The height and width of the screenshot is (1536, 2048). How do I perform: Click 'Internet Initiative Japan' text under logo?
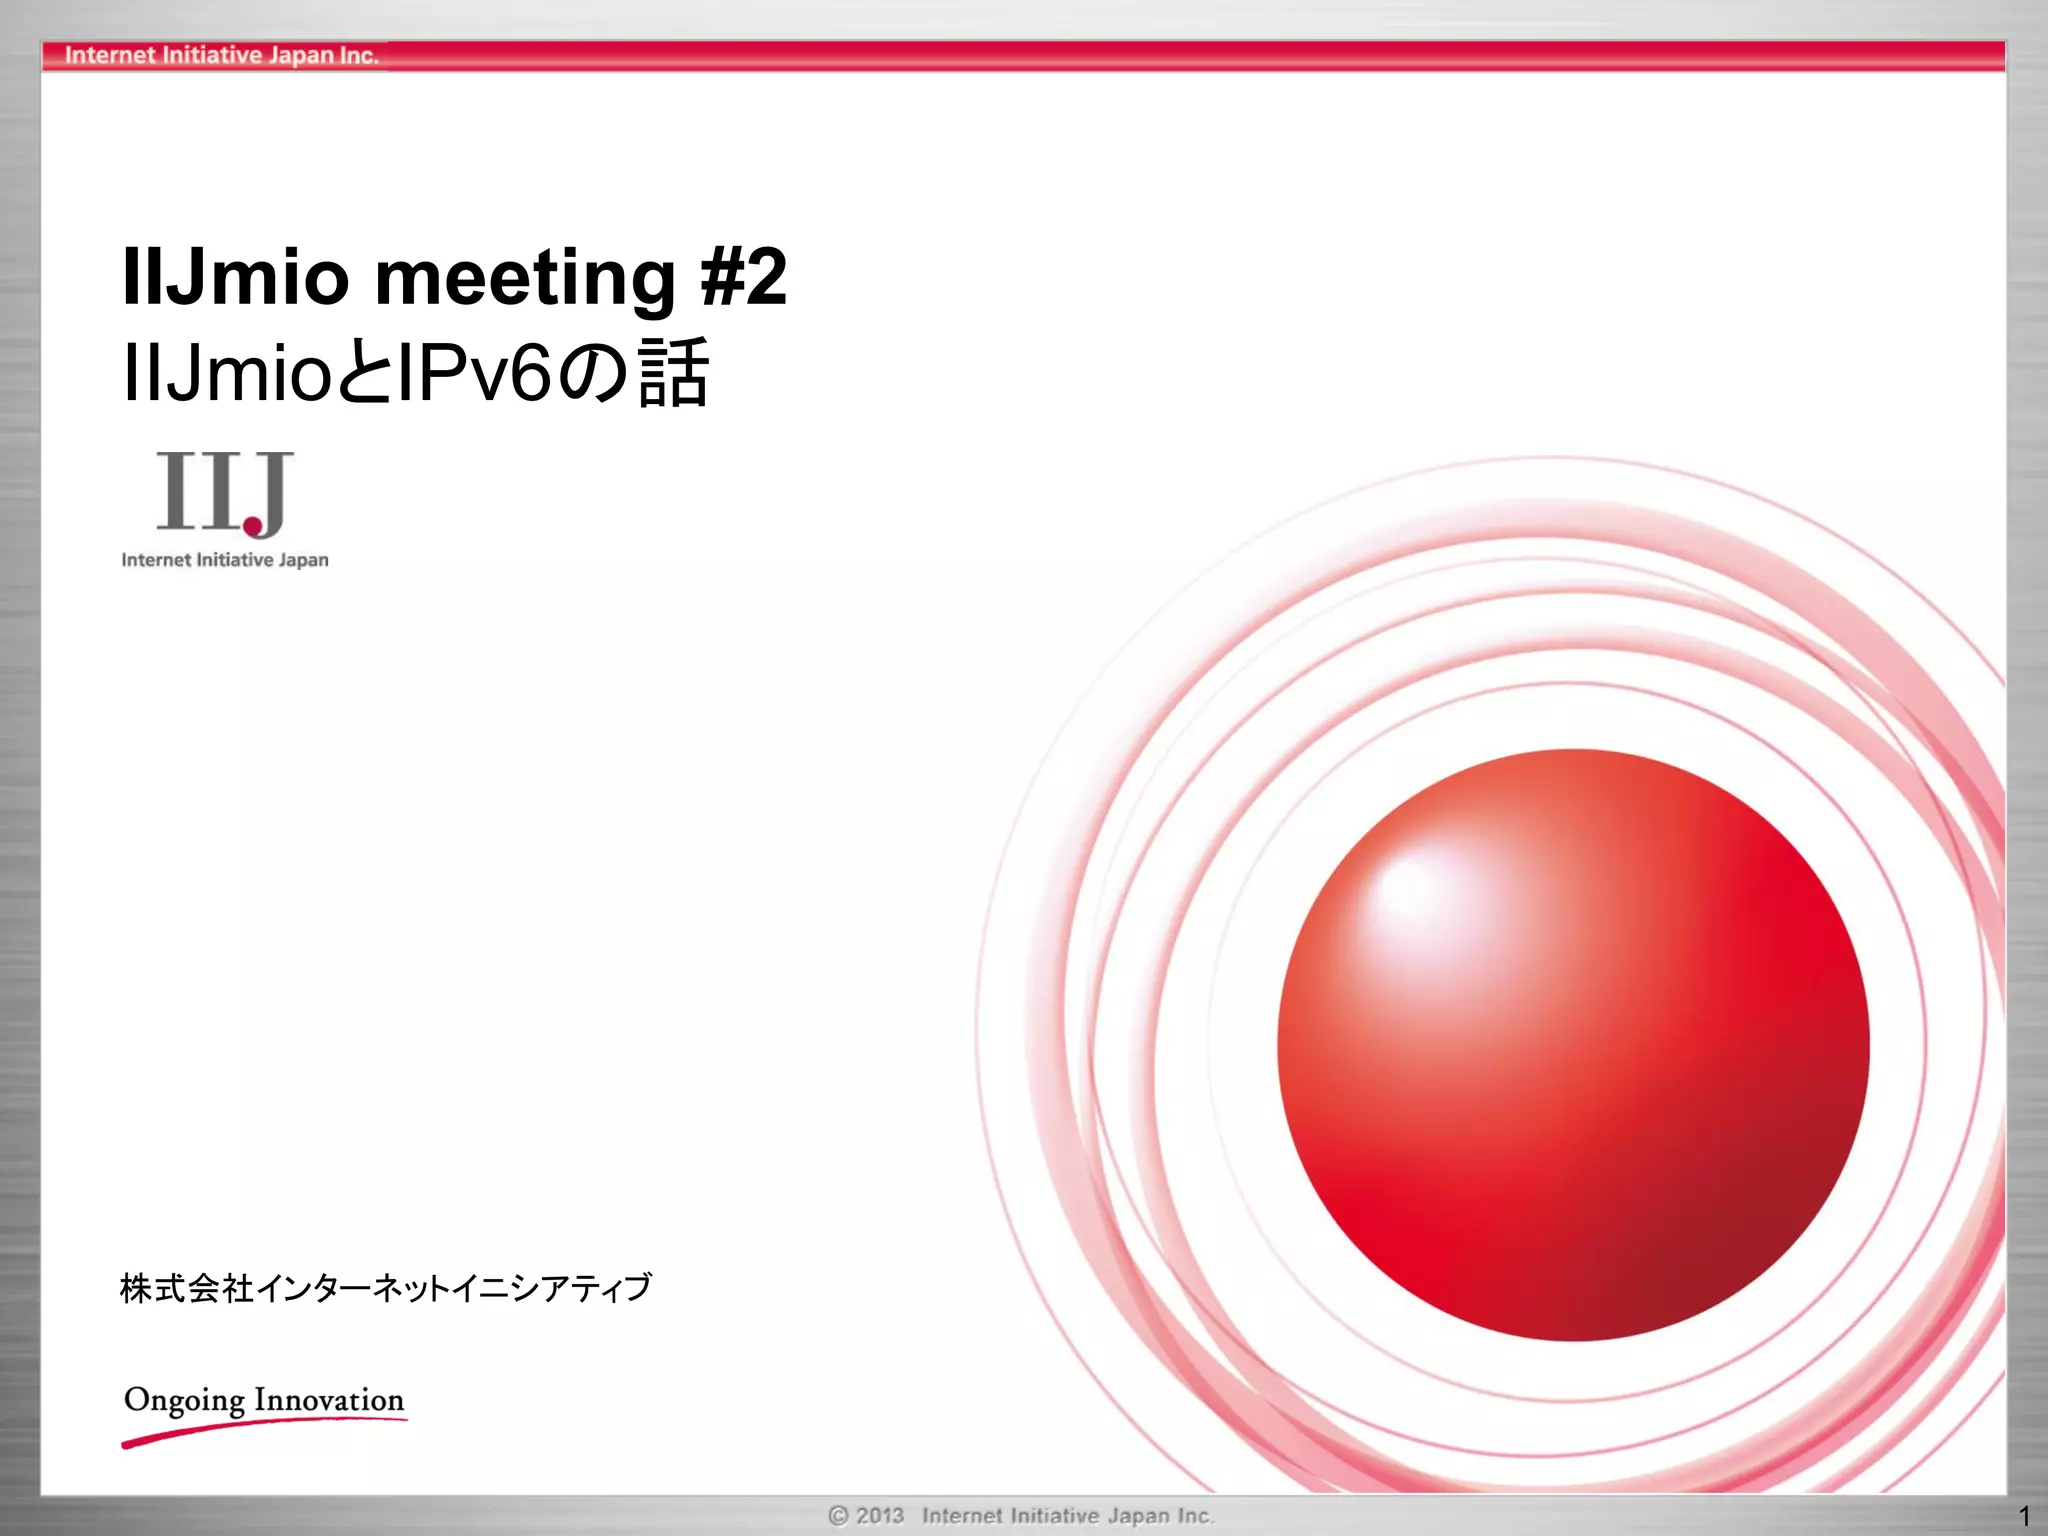click(225, 560)
